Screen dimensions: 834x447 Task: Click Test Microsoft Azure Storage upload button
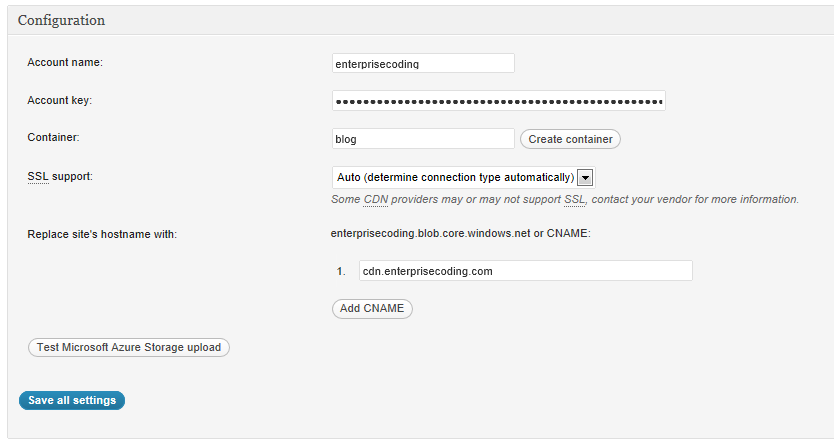129,347
